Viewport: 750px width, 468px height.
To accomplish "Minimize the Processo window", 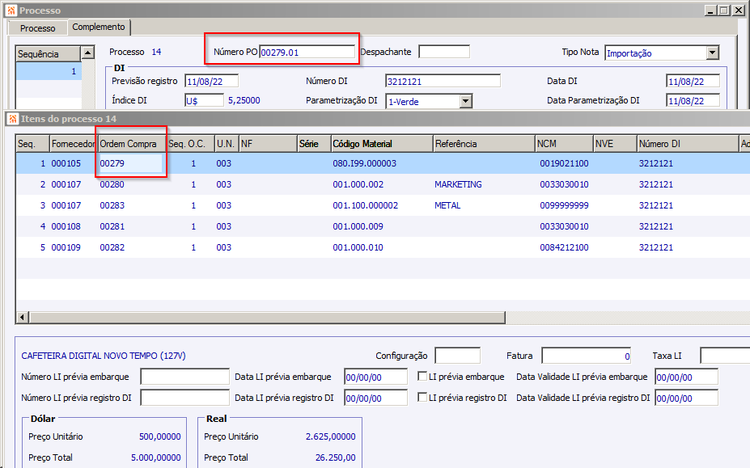I will 710,9.
